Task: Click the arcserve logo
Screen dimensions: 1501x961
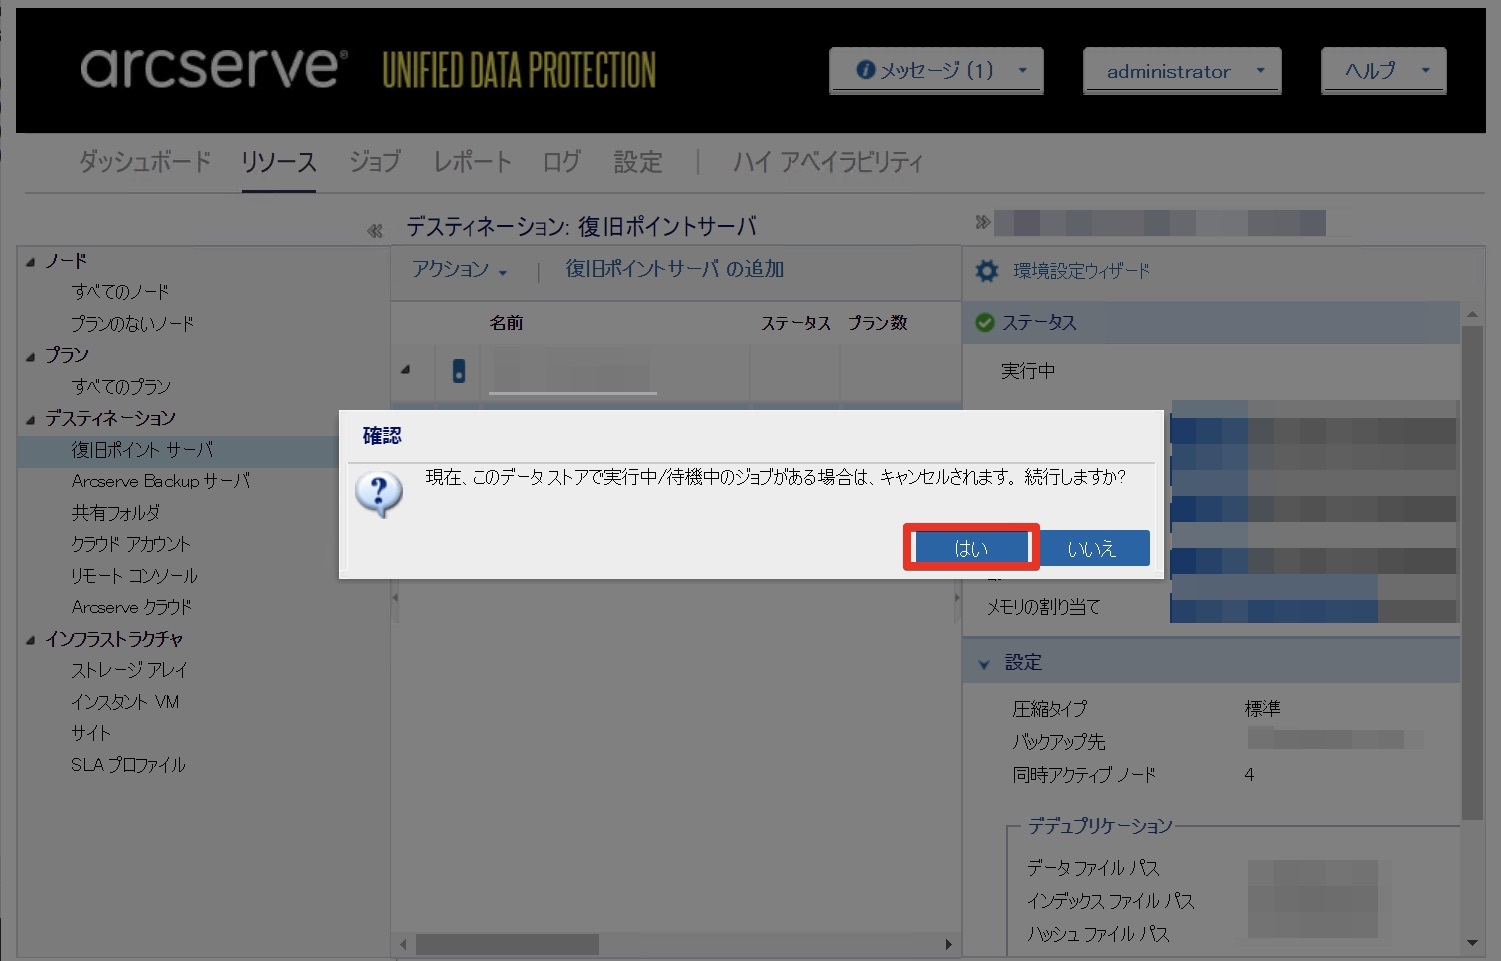Action: [214, 68]
